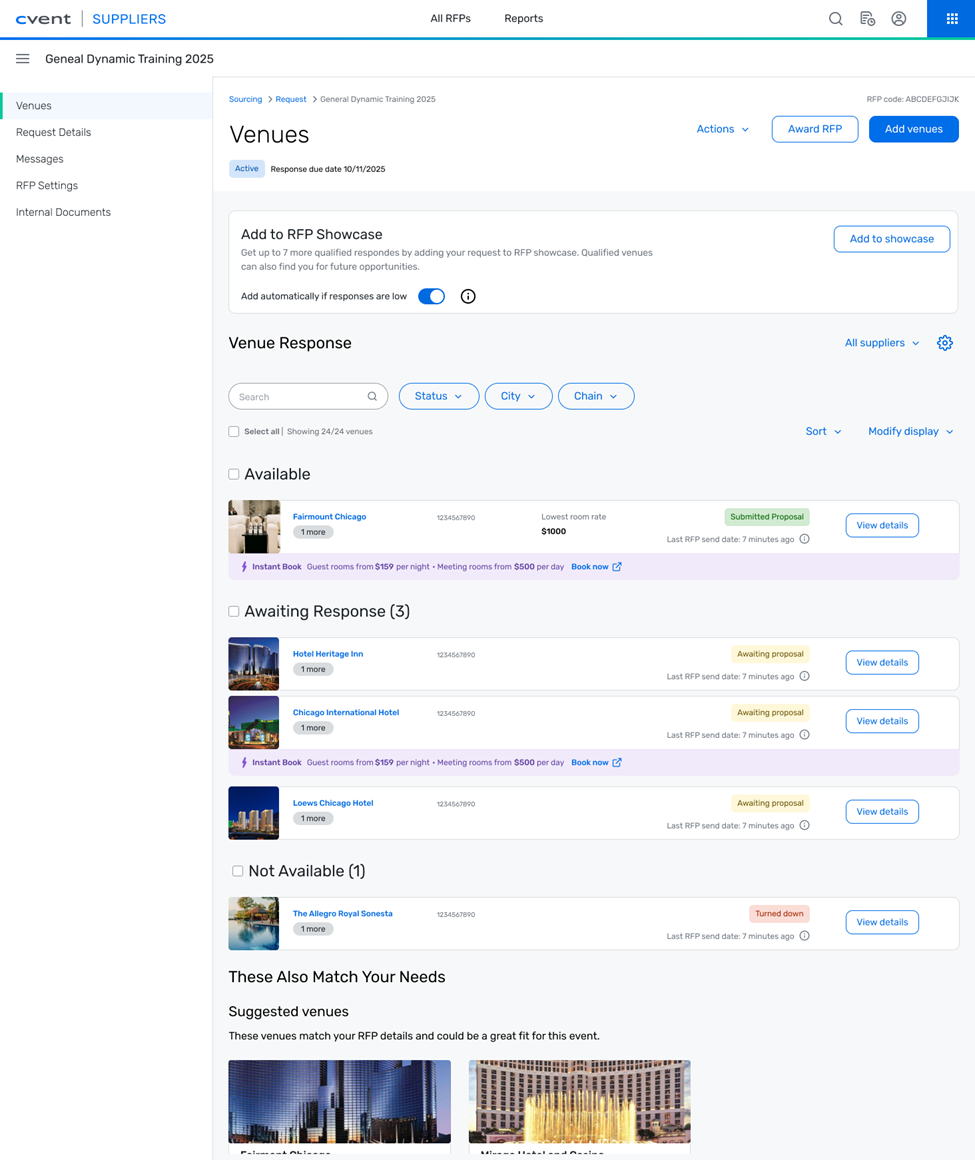View details for Loews Chicago Hotel
Viewport: 975px width, 1160px height.
(882, 812)
